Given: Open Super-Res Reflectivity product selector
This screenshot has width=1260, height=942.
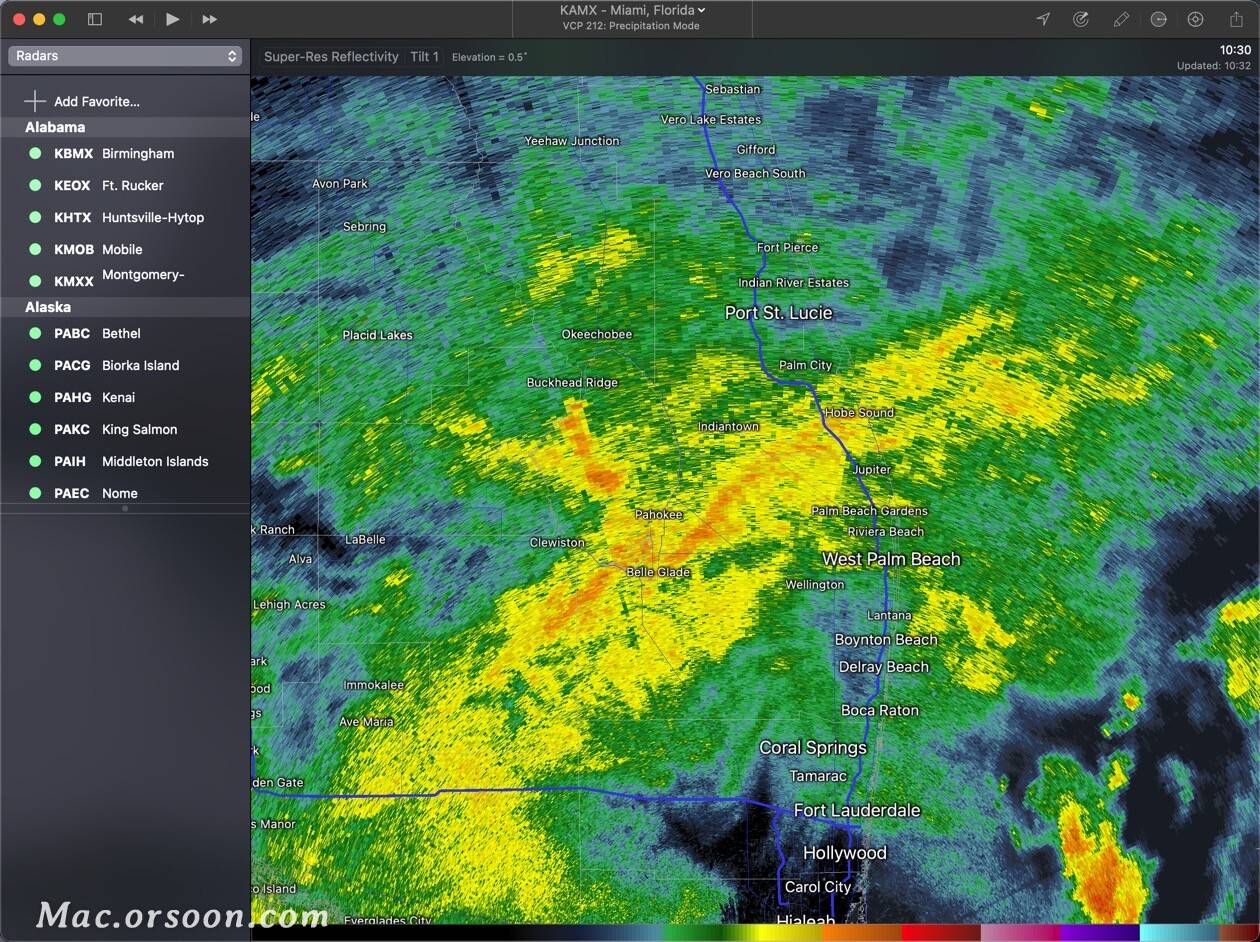Looking at the screenshot, I should click(x=331, y=57).
